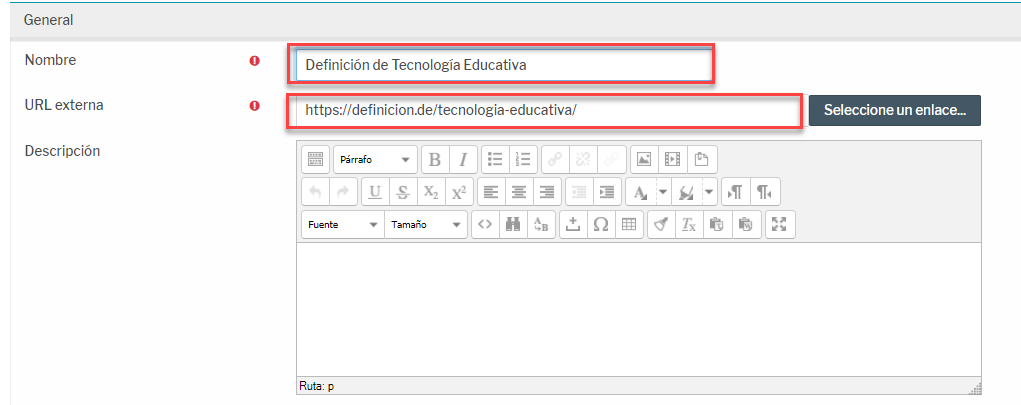Apply italic formatting in editor

(462, 159)
